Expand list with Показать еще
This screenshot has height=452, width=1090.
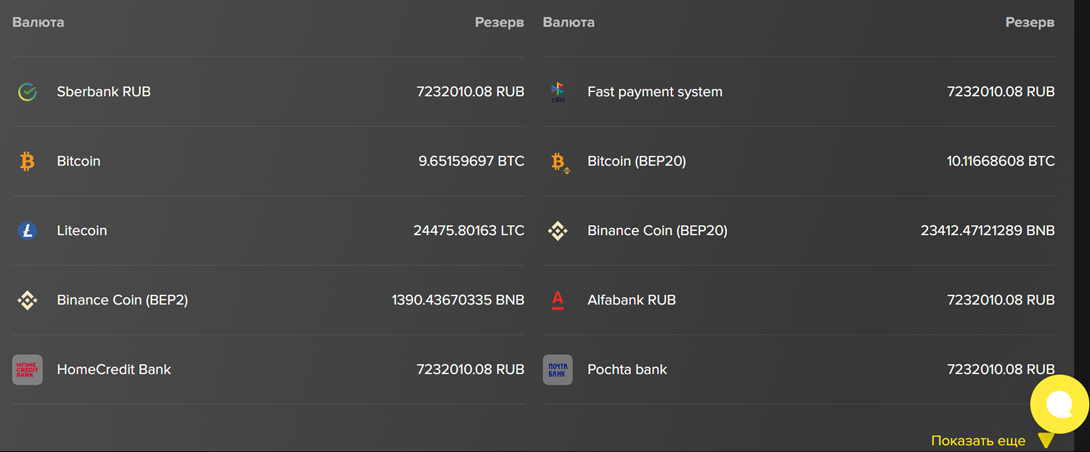(x=977, y=441)
